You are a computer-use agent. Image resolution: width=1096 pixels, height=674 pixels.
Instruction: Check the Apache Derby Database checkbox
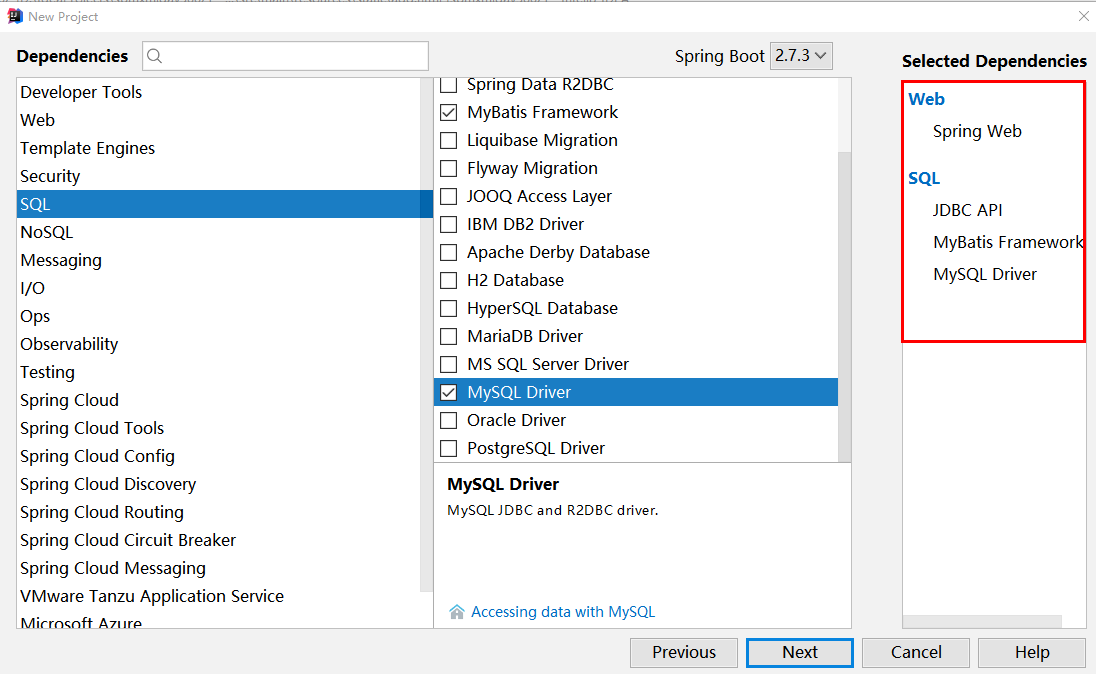(449, 252)
